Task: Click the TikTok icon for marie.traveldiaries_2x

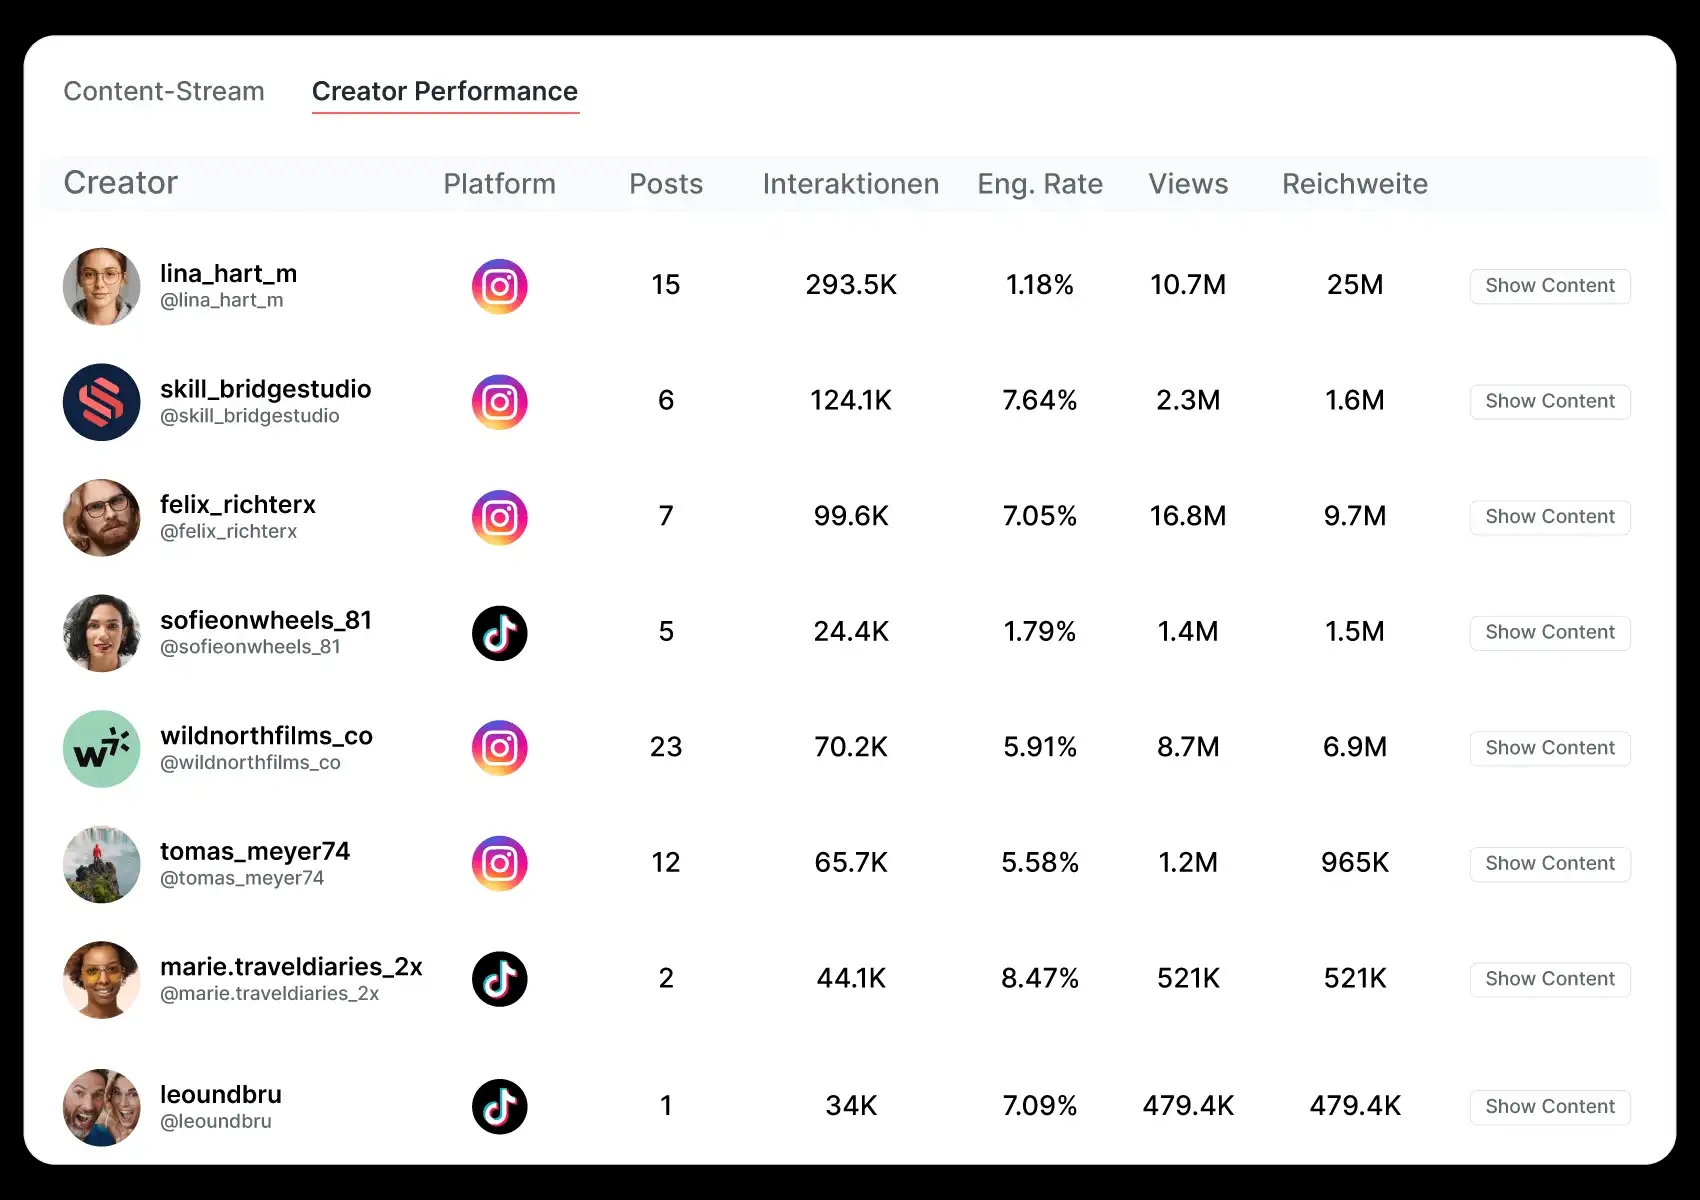Action: pyautogui.click(x=500, y=979)
